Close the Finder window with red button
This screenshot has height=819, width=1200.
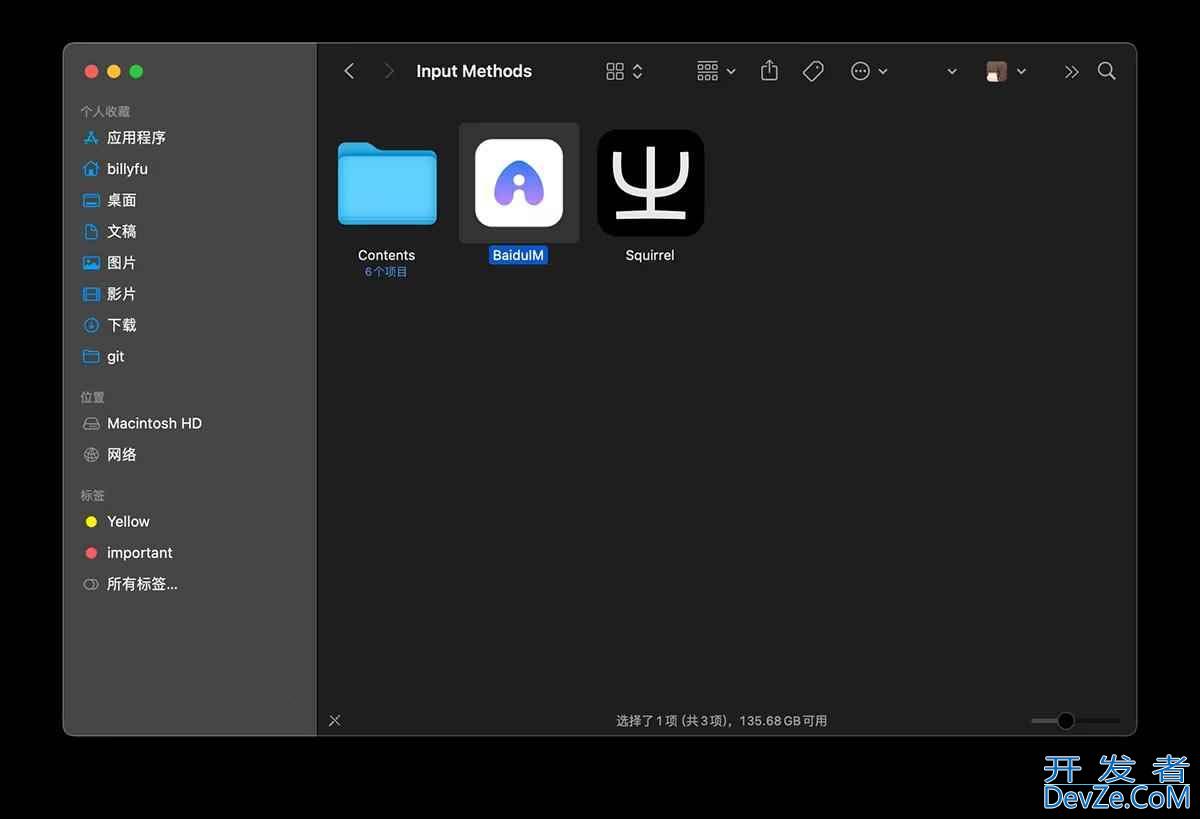[x=91, y=71]
